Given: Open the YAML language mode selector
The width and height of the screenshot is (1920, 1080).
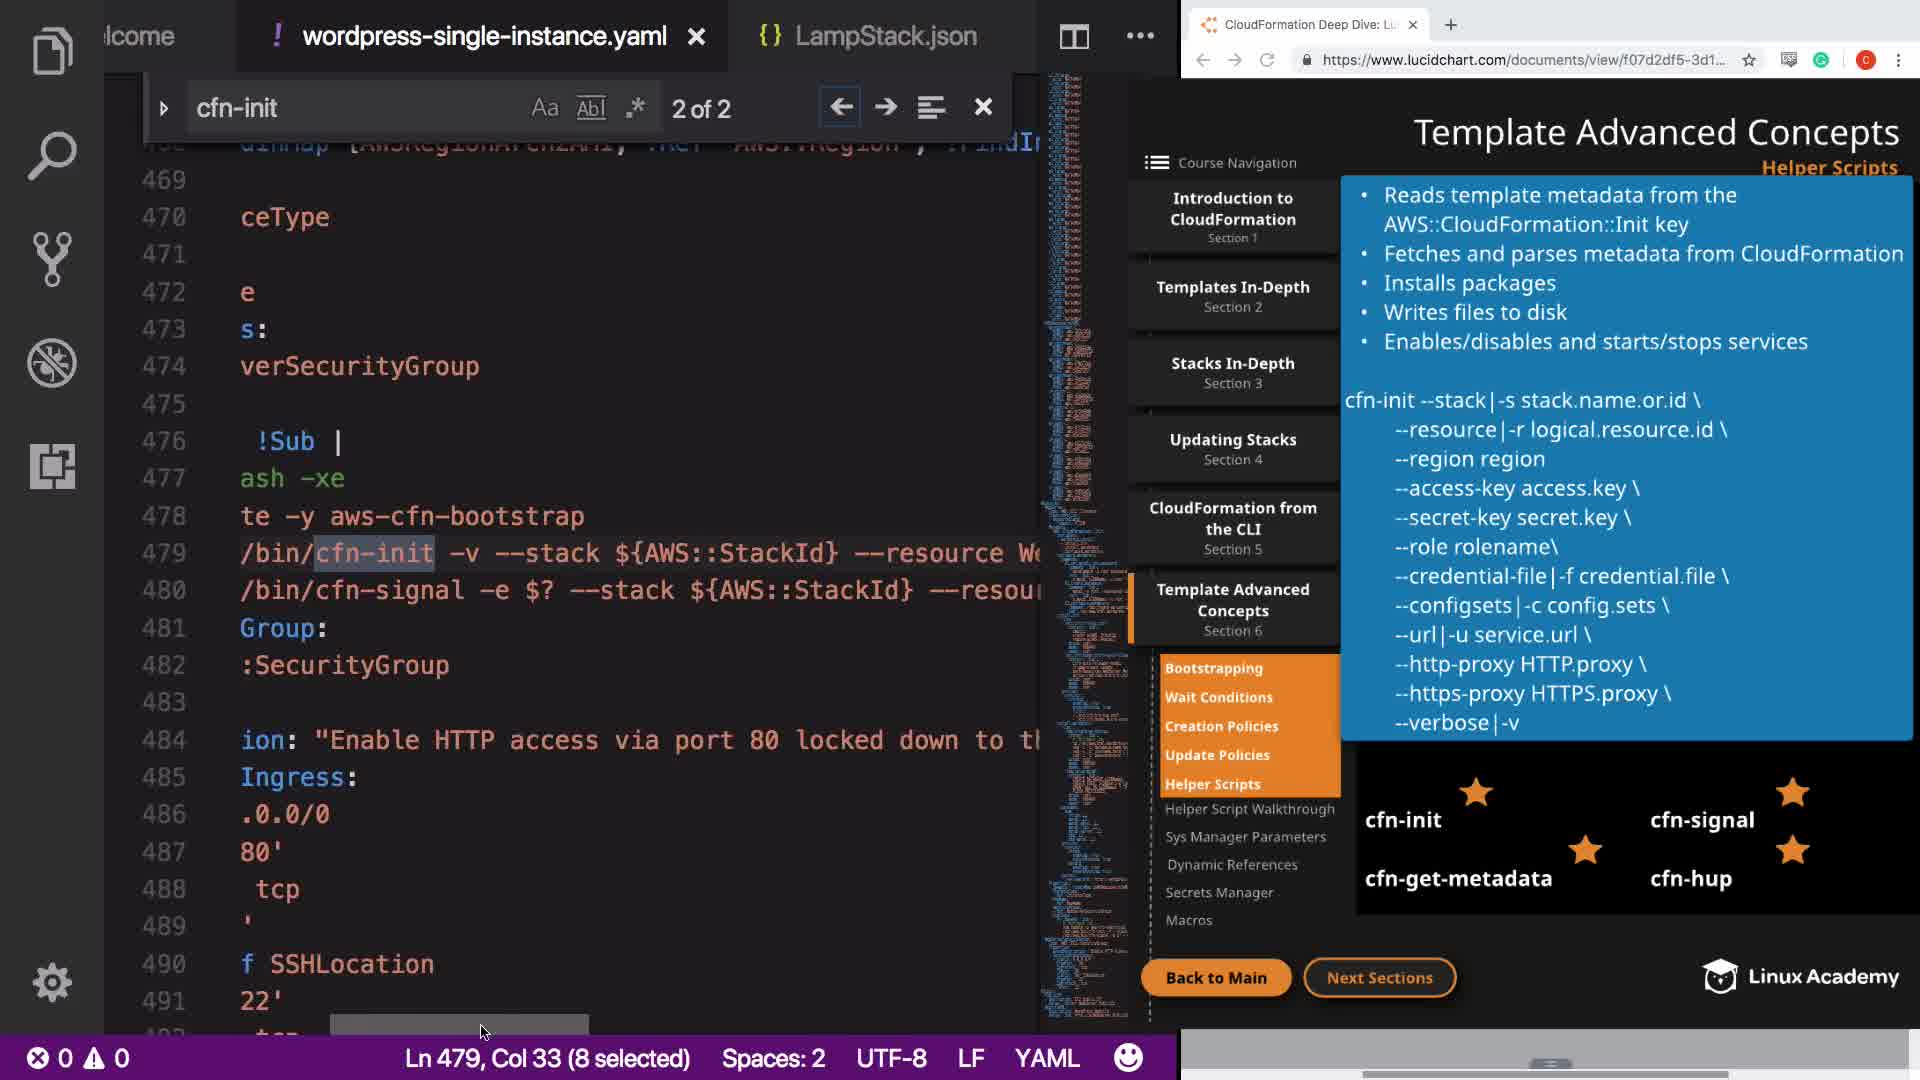Looking at the screenshot, I should 1046,1058.
